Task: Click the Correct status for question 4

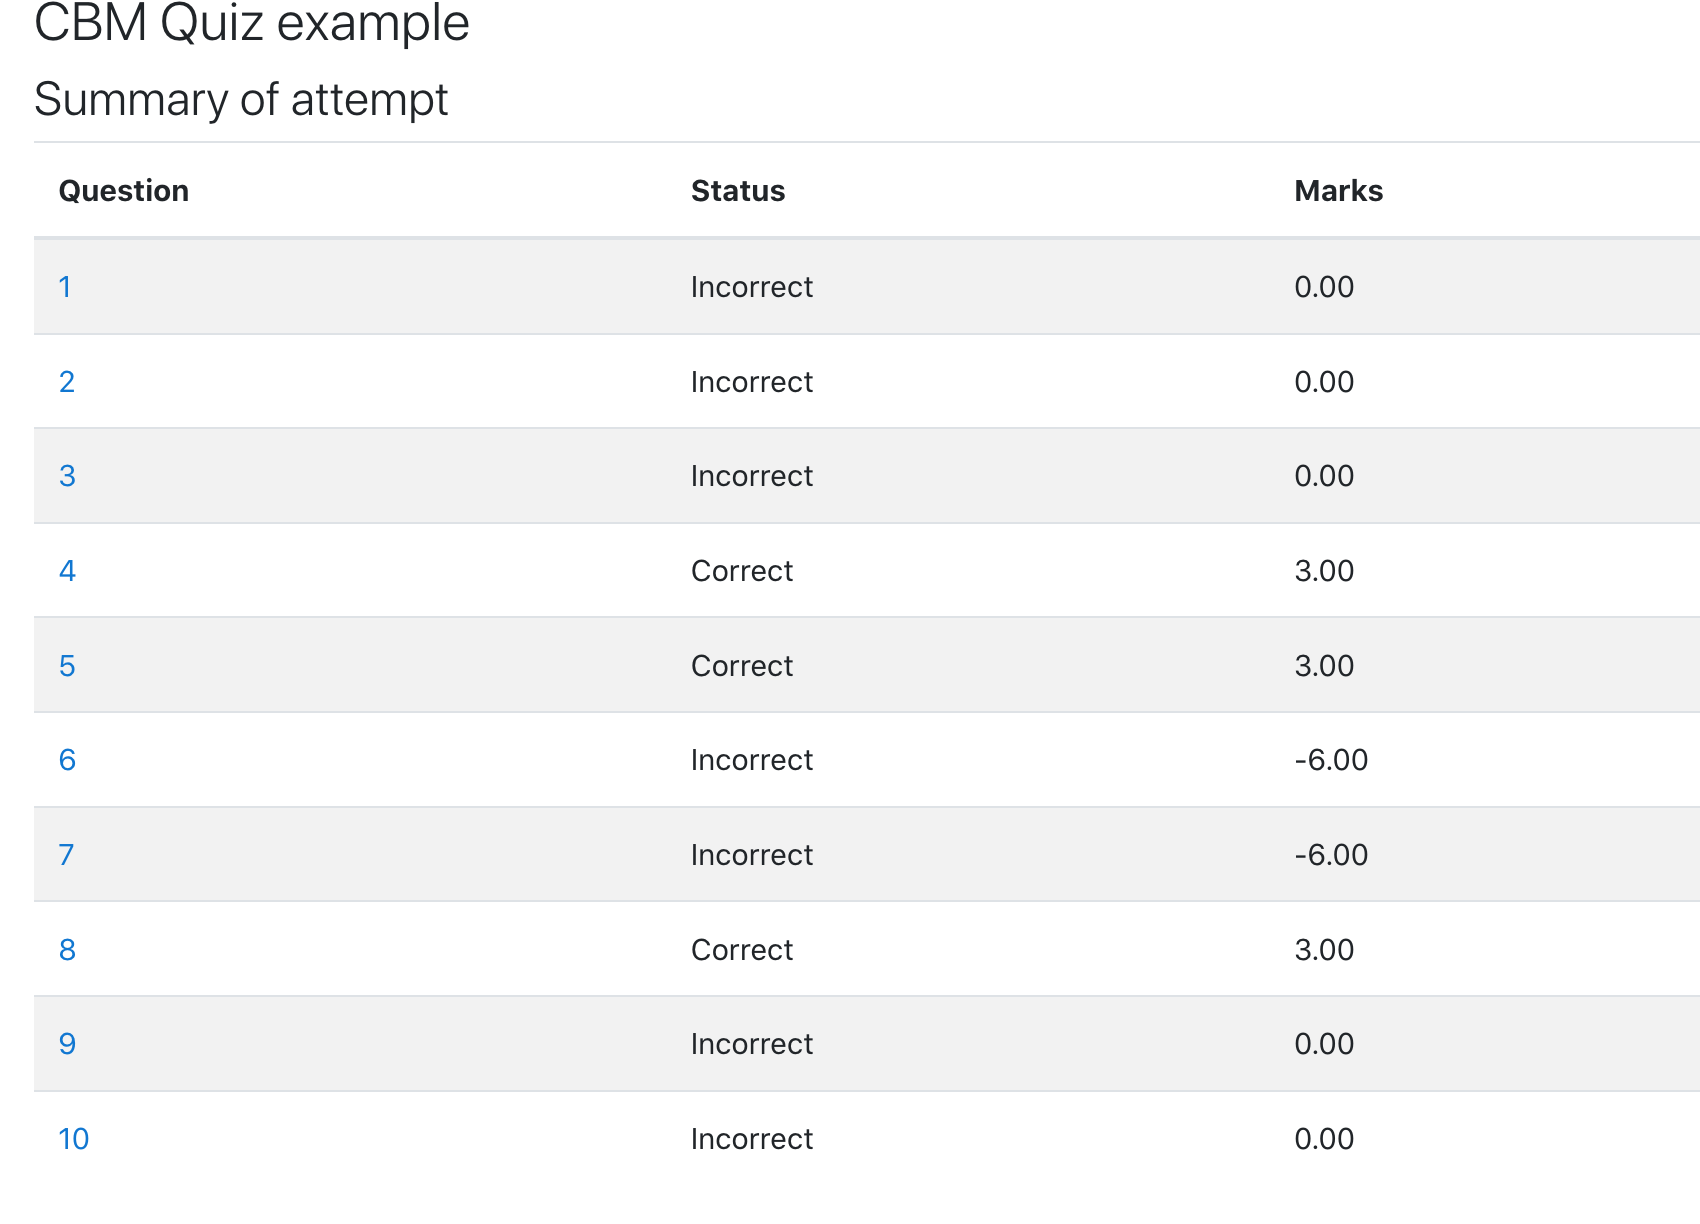Action: point(742,571)
